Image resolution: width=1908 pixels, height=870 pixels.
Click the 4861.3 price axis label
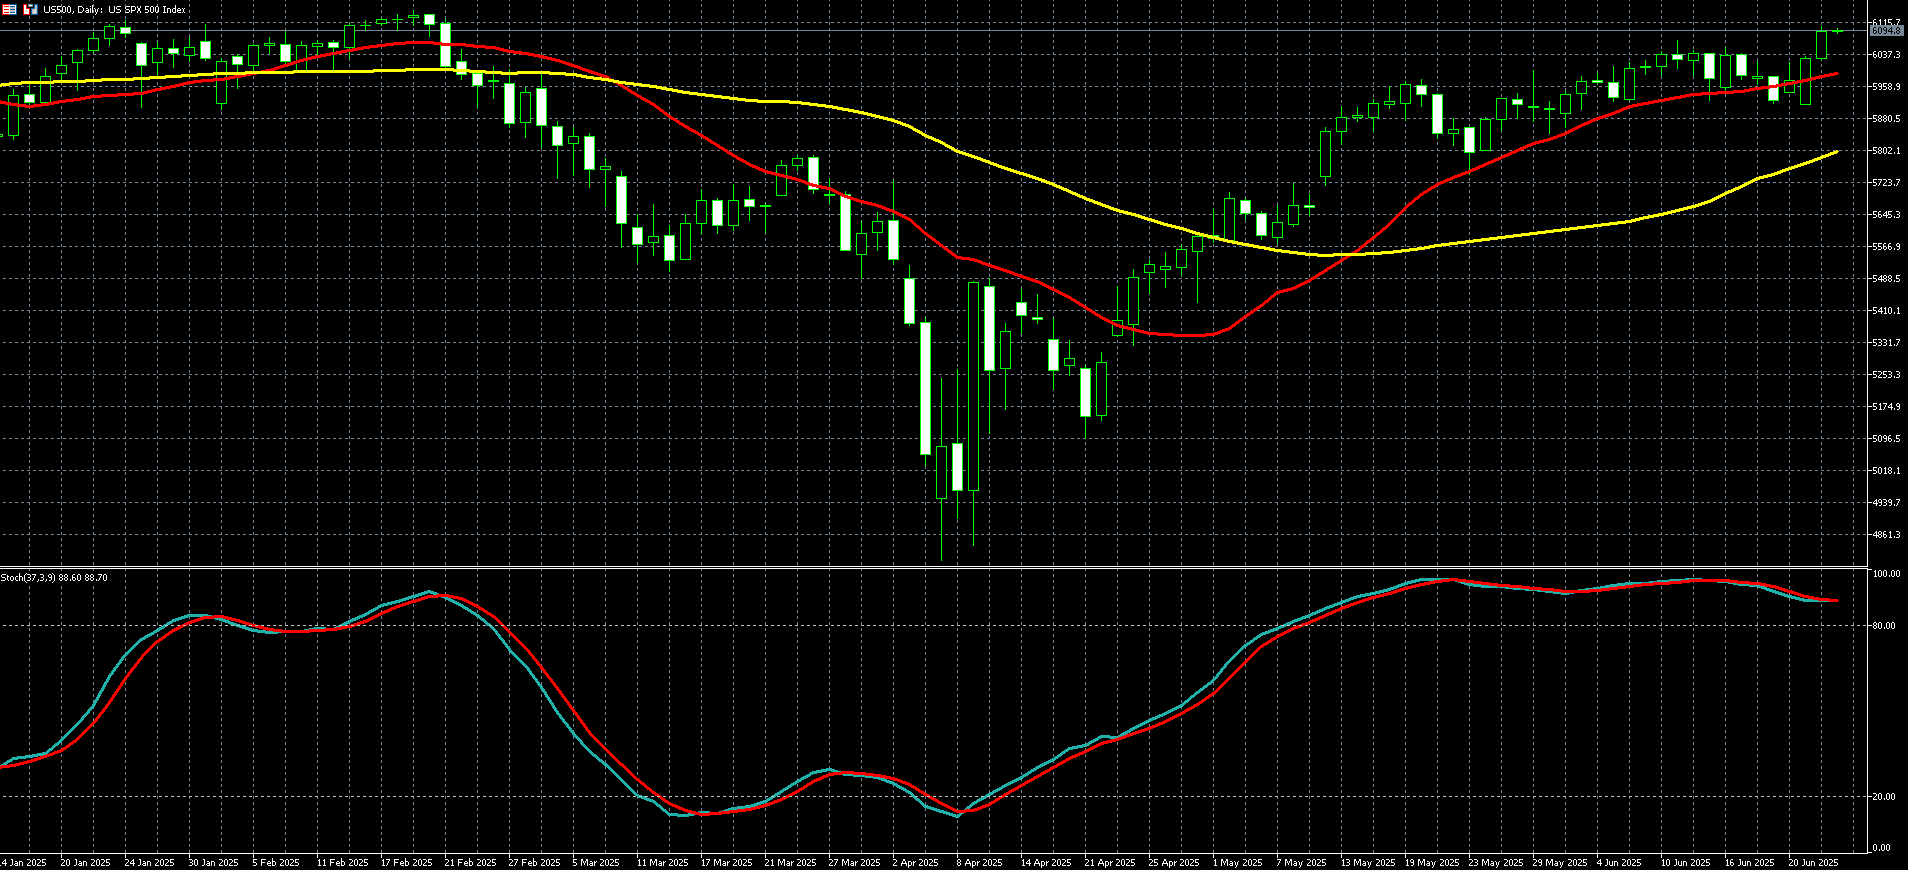pyautogui.click(x=1886, y=535)
